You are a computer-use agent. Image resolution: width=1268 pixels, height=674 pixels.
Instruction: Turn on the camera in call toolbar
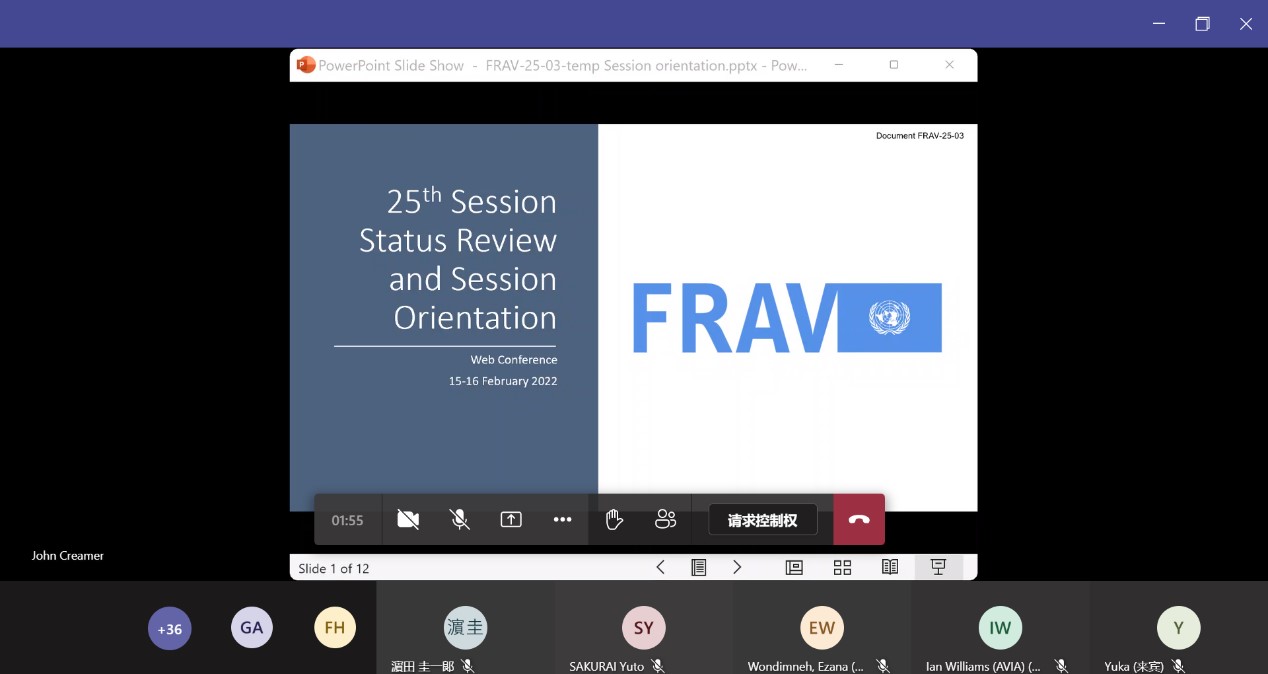pyautogui.click(x=408, y=520)
